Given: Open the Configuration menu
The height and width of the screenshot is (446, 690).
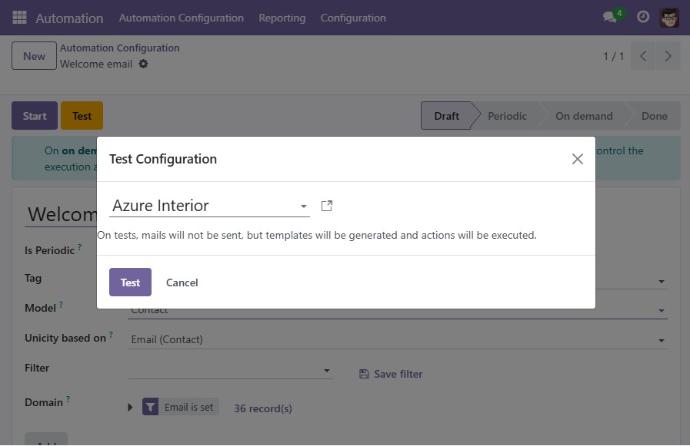Looking at the screenshot, I should [353, 18].
